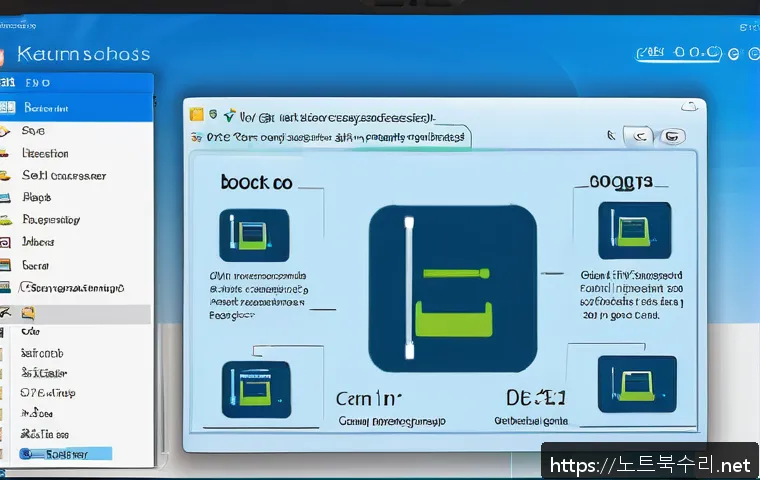Click the light-blue 'Sodsfer' button ending the sidebar

[x=66, y=454]
